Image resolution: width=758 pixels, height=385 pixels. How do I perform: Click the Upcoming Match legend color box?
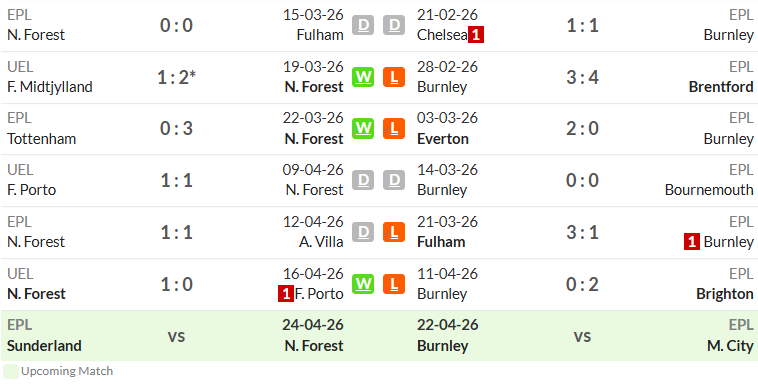point(11,371)
